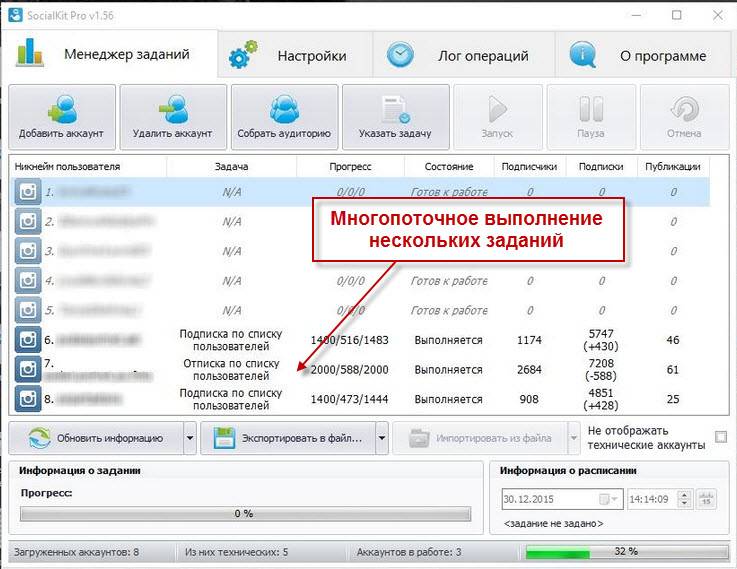Select the Instagram icon of account row 2

[x=28, y=221]
